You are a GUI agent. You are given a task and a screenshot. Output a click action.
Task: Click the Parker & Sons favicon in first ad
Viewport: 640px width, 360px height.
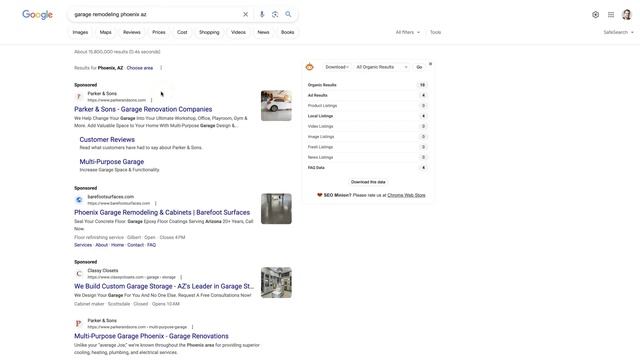pyautogui.click(x=79, y=97)
